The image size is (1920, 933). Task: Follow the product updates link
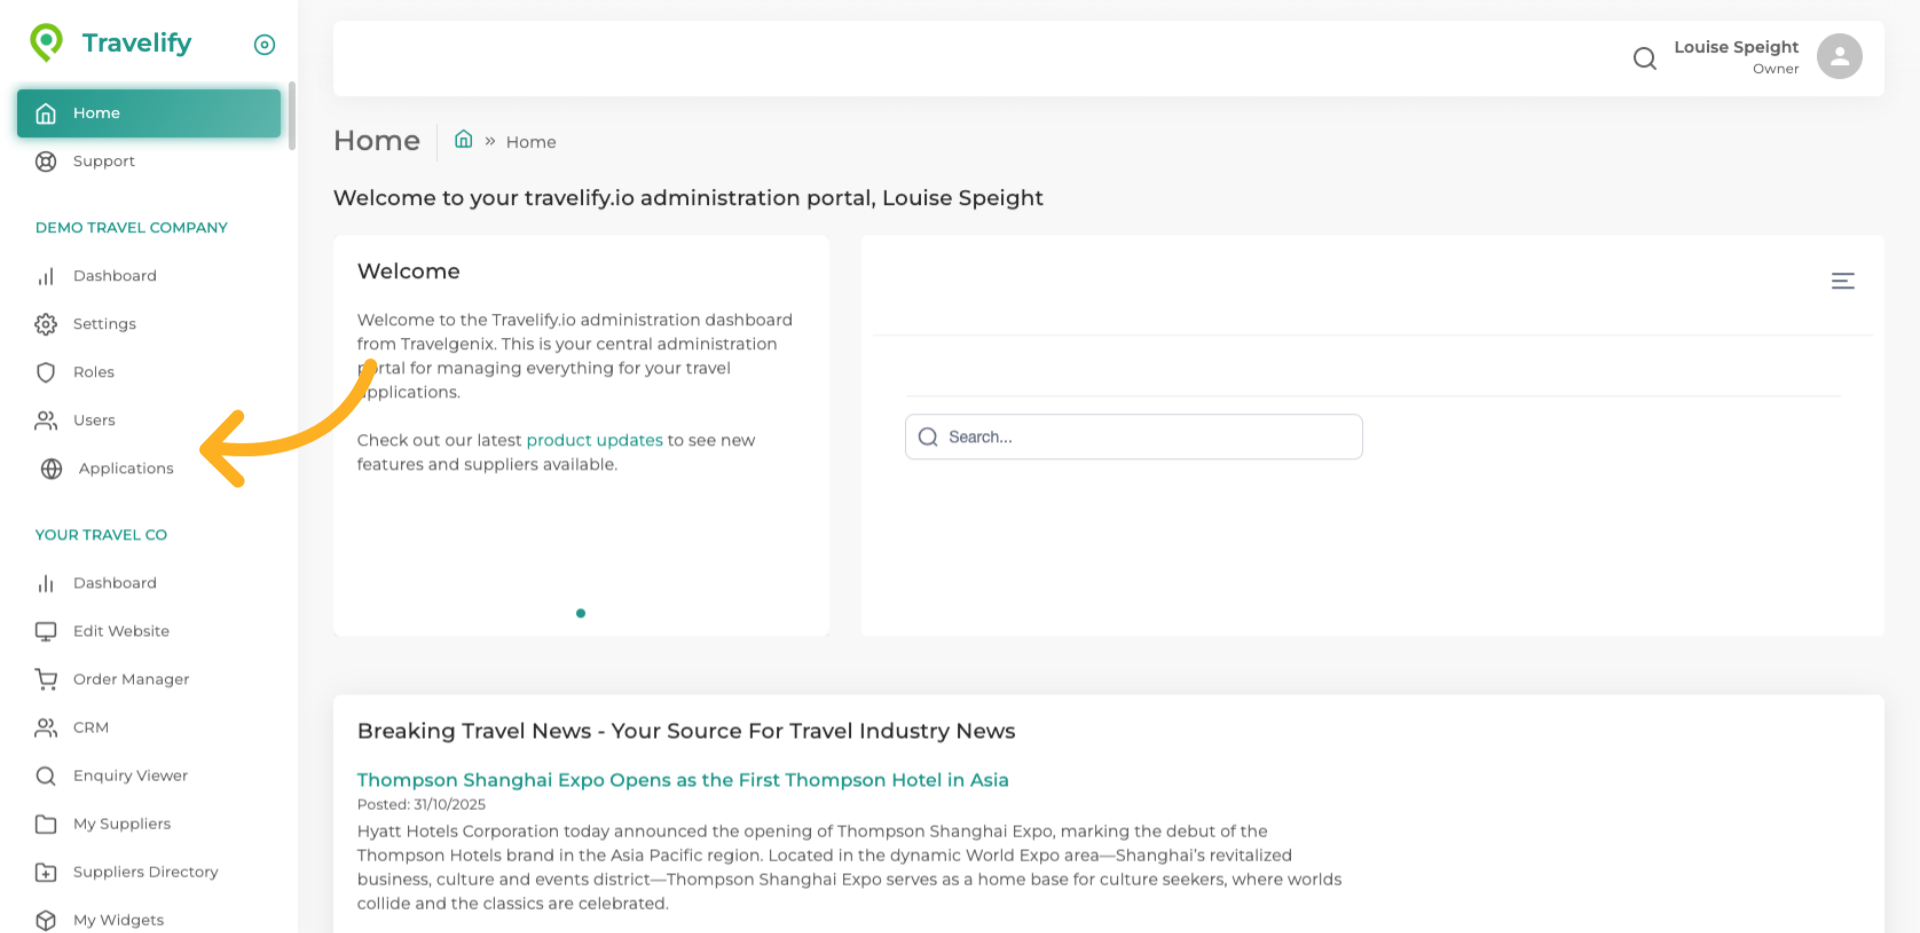[594, 440]
